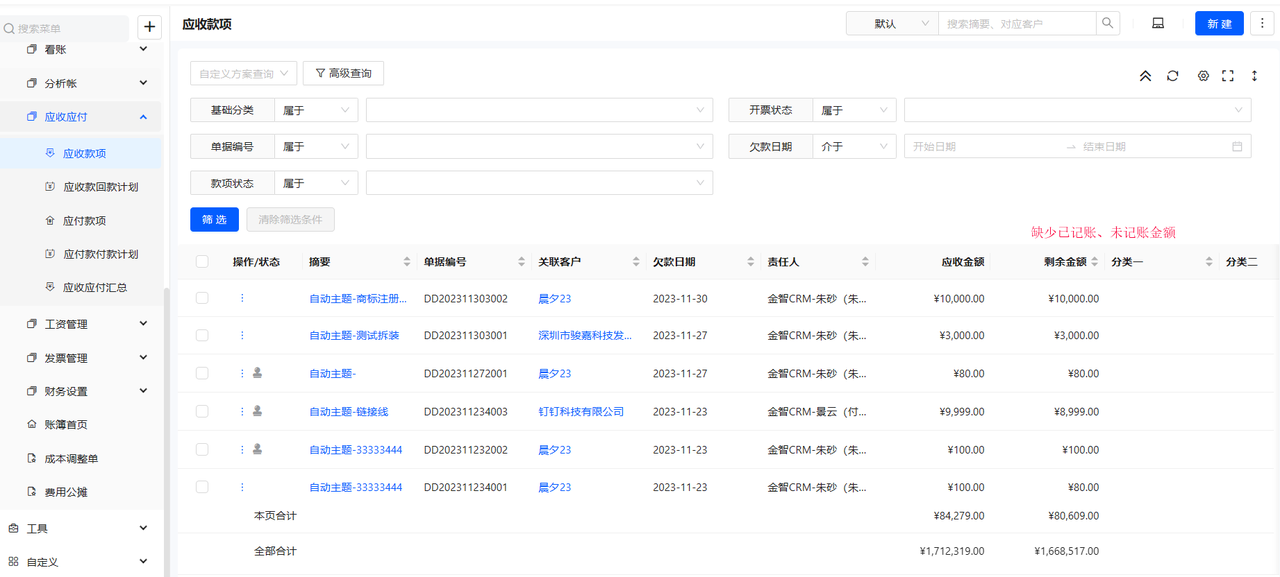The image size is (1280, 577).
Task: Open 基础分类 value select box
Action: coord(539,110)
